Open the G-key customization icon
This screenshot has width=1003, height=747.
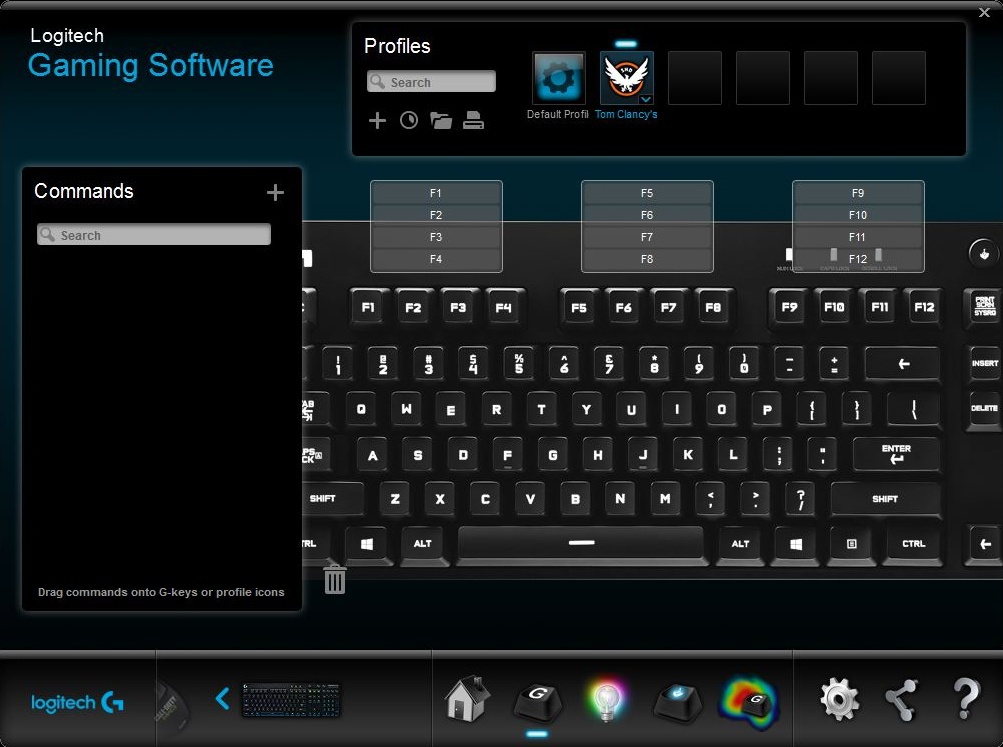tap(537, 702)
